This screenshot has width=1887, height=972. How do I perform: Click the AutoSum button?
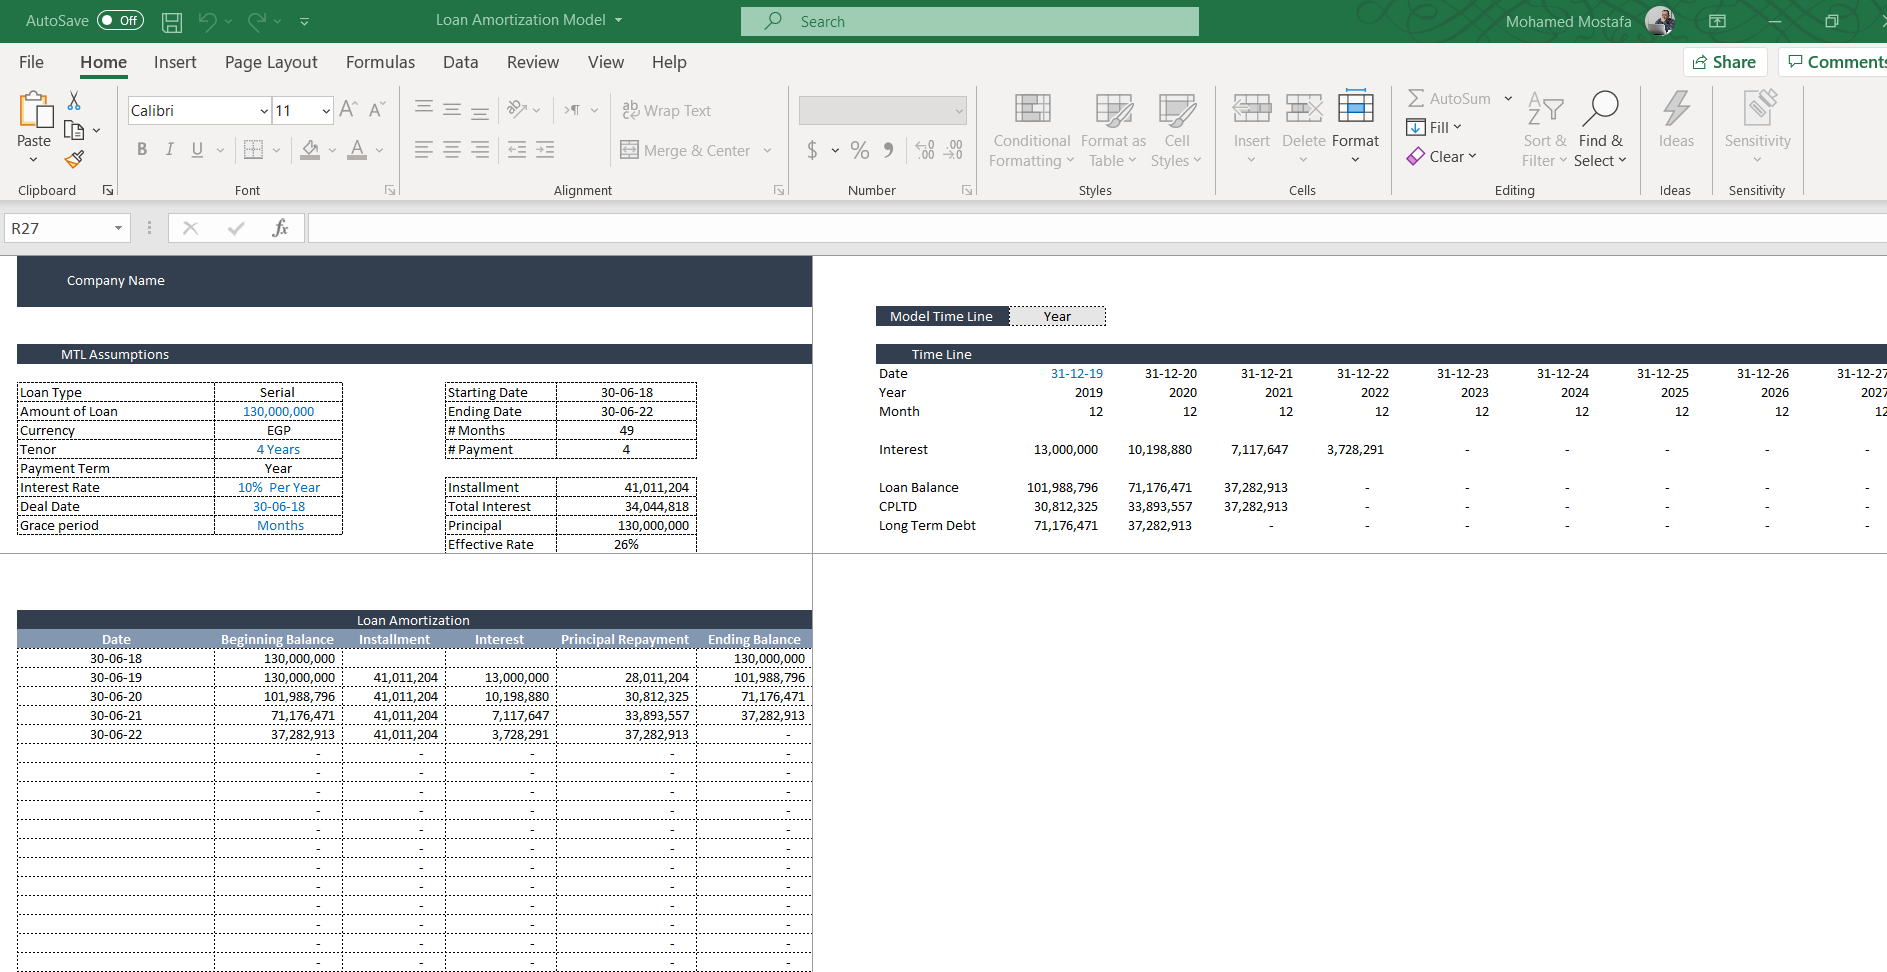(x=1450, y=98)
